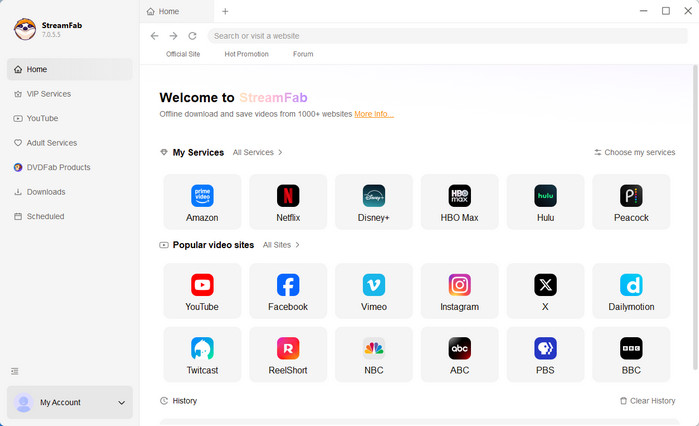
Task: Select the ABC site tile
Action: [x=460, y=355]
